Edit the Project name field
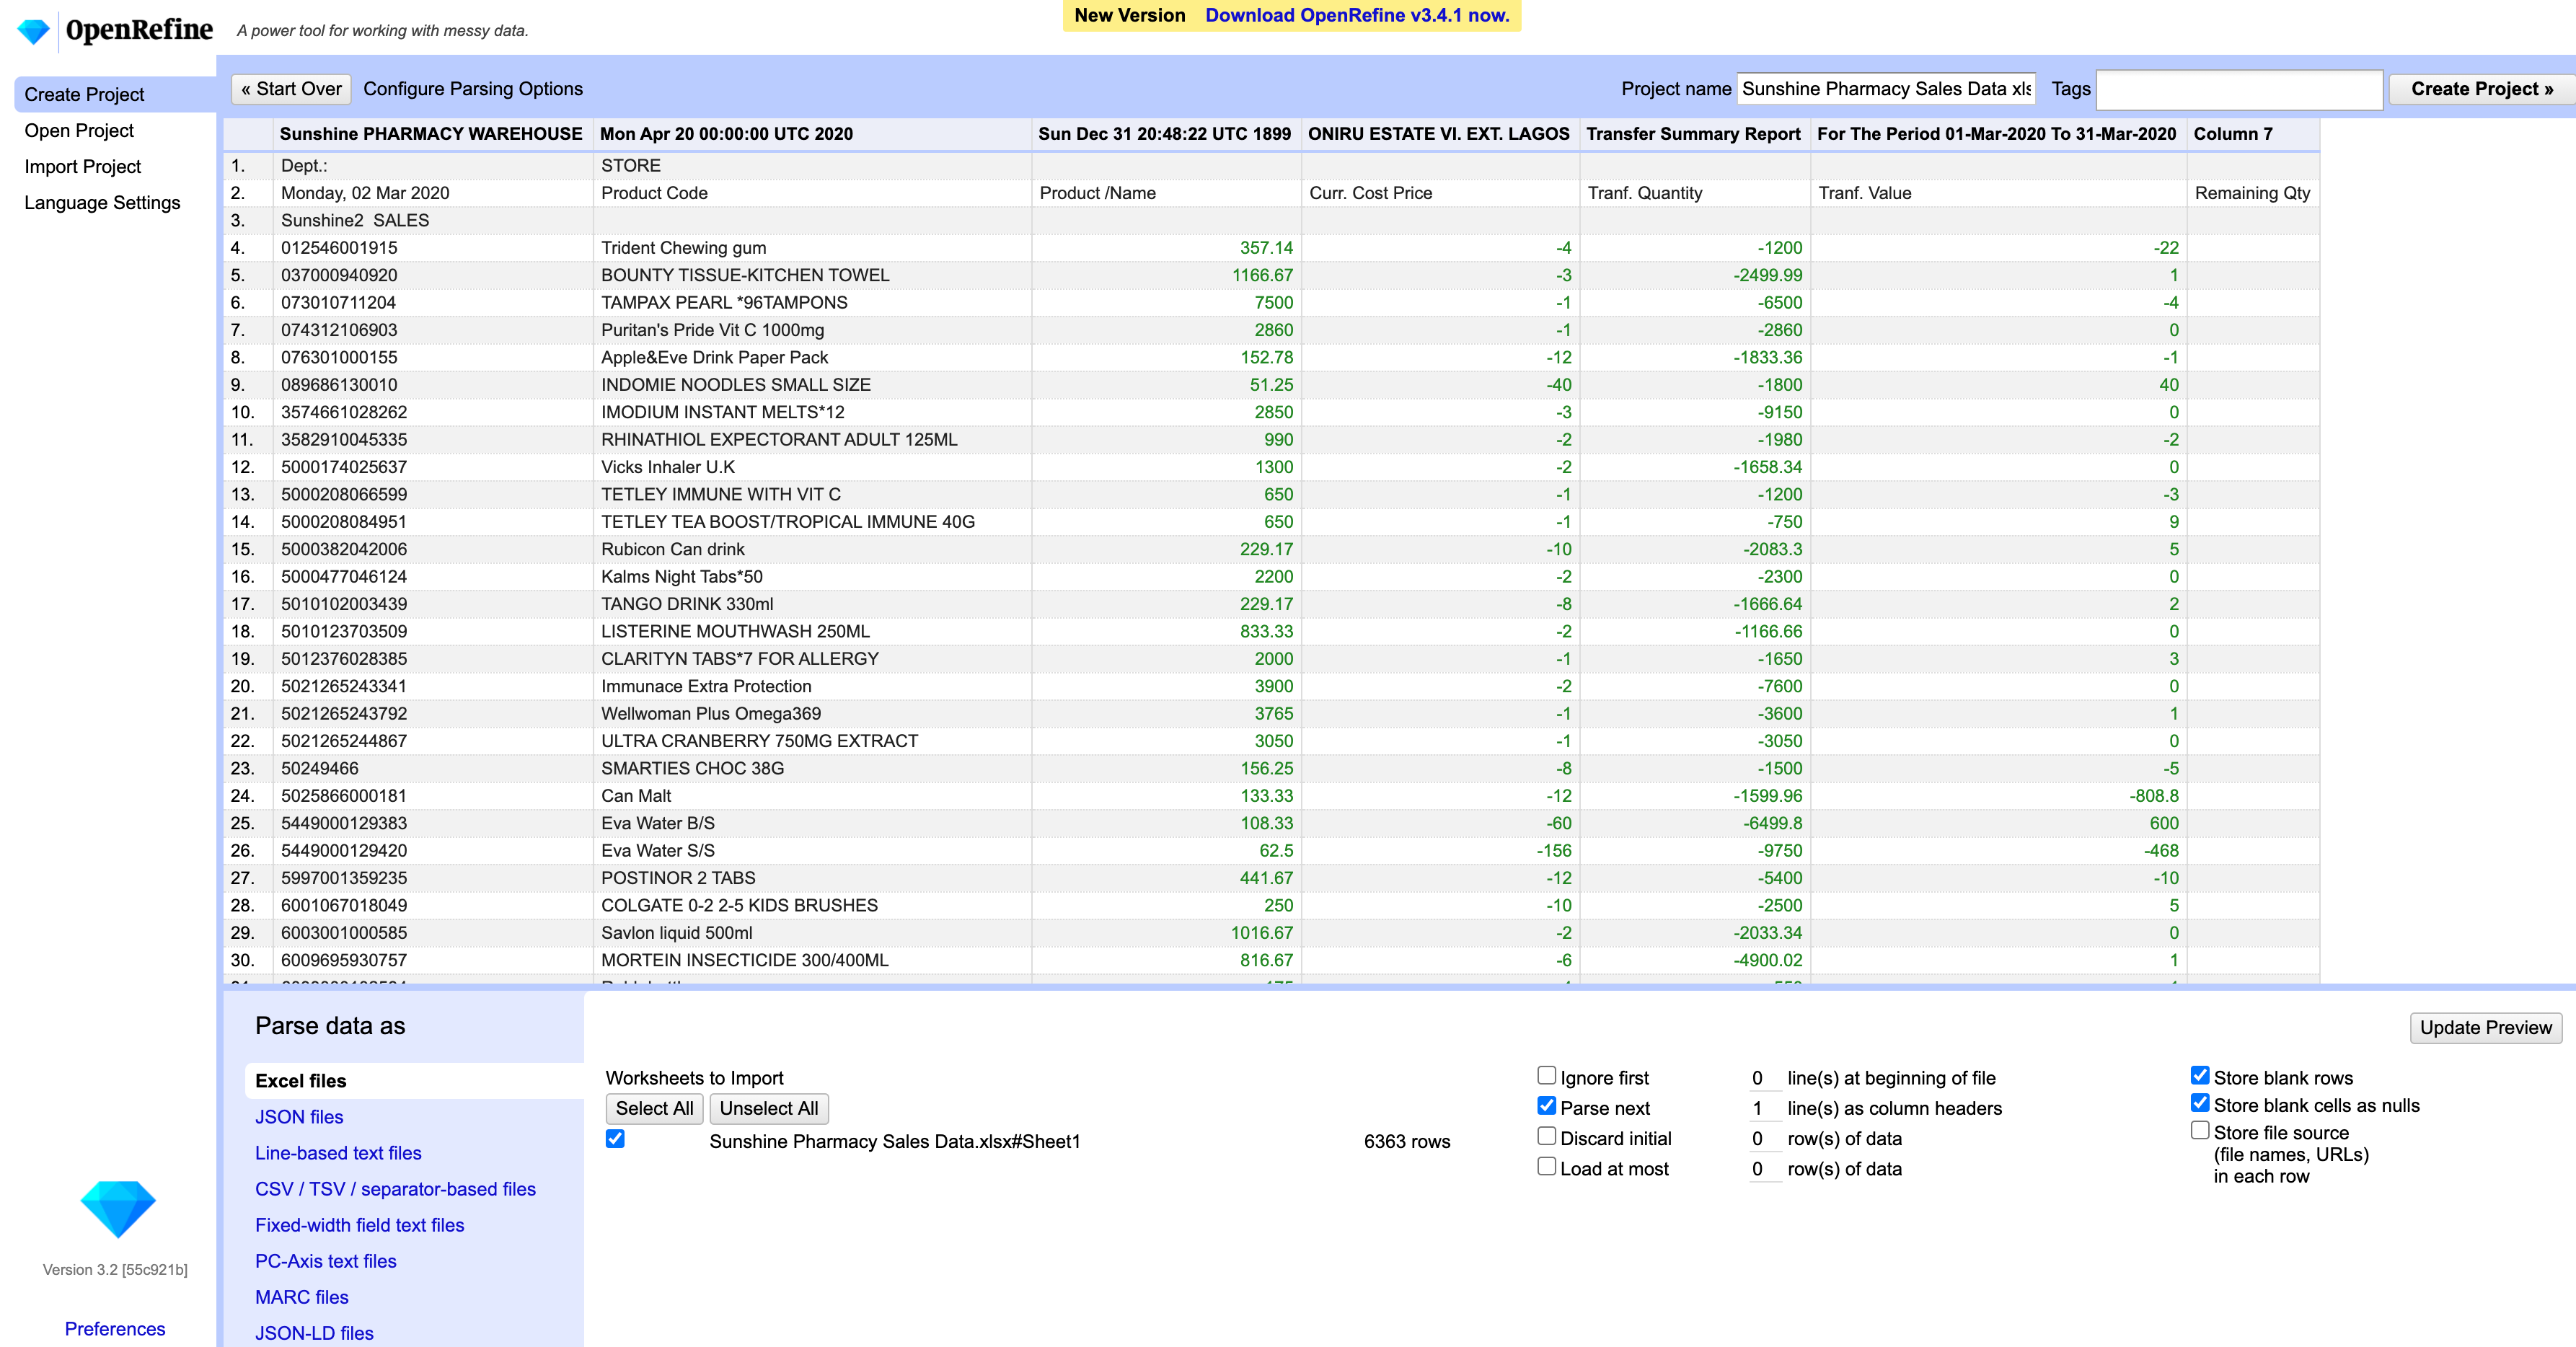This screenshot has height=1347, width=2576. click(1885, 89)
